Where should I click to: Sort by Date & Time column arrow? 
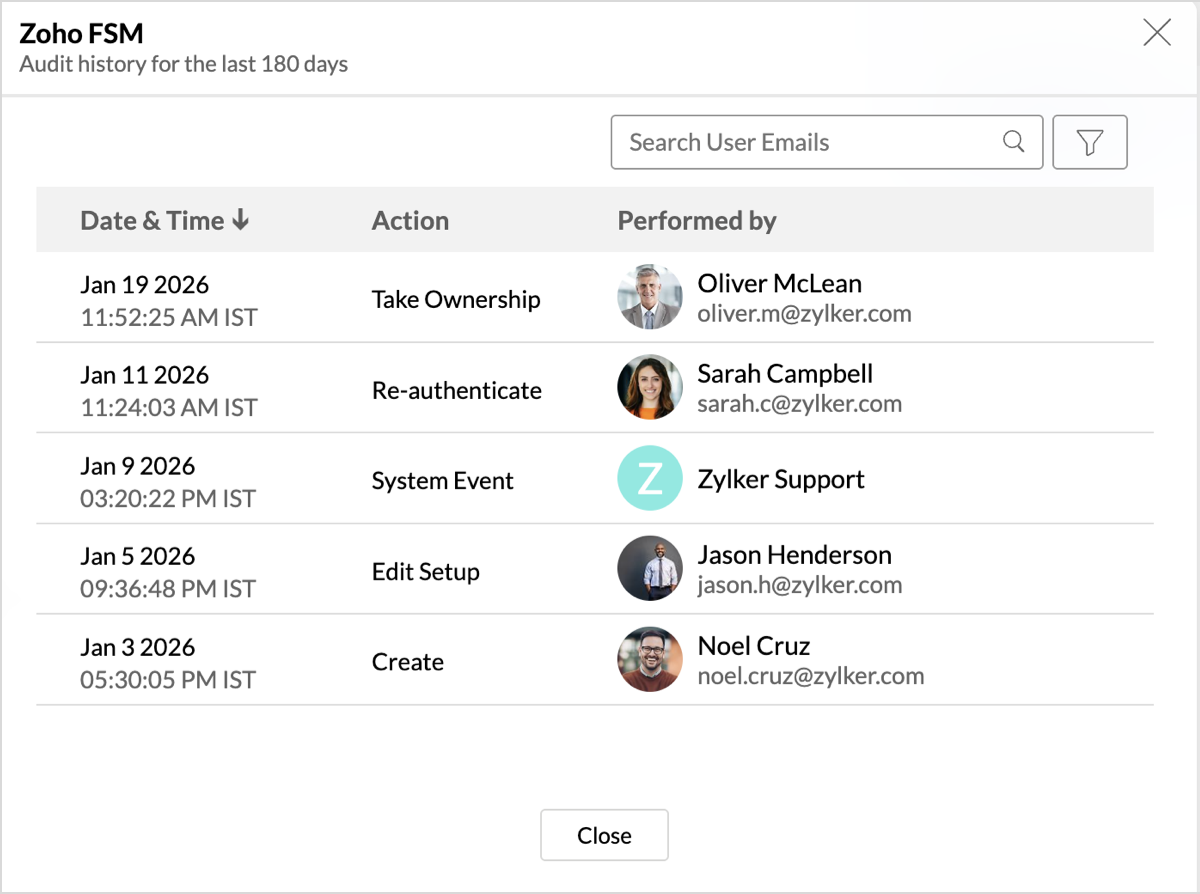click(240, 221)
